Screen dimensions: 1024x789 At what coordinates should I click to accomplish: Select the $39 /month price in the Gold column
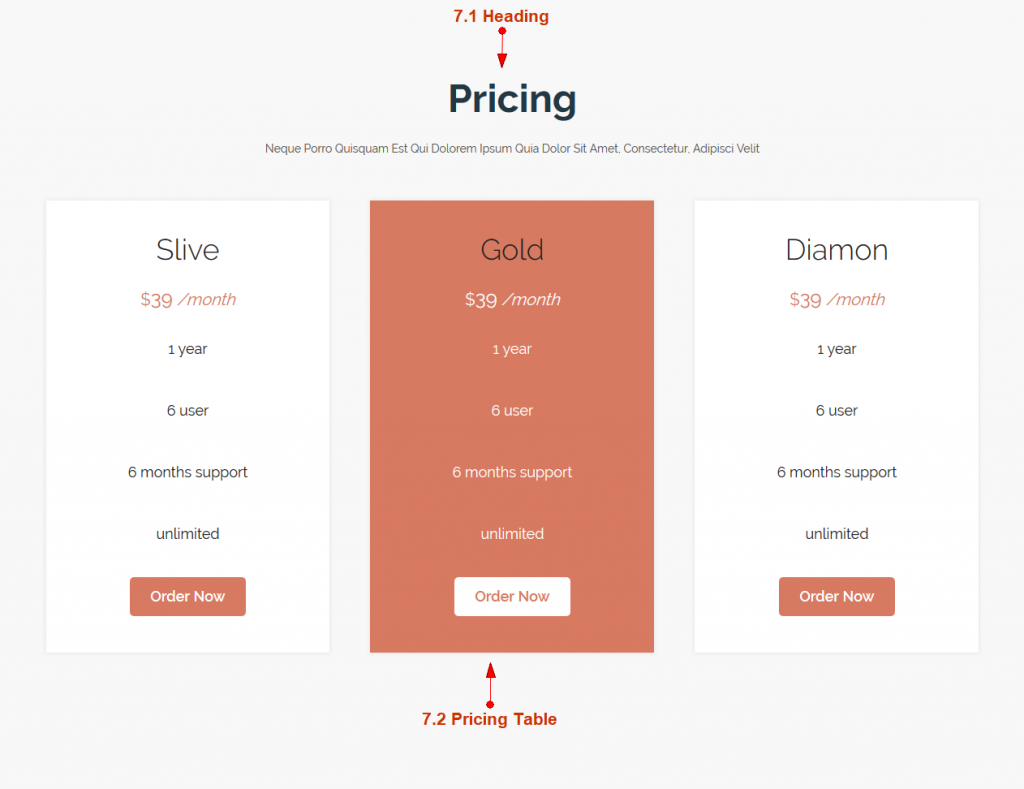pos(512,299)
